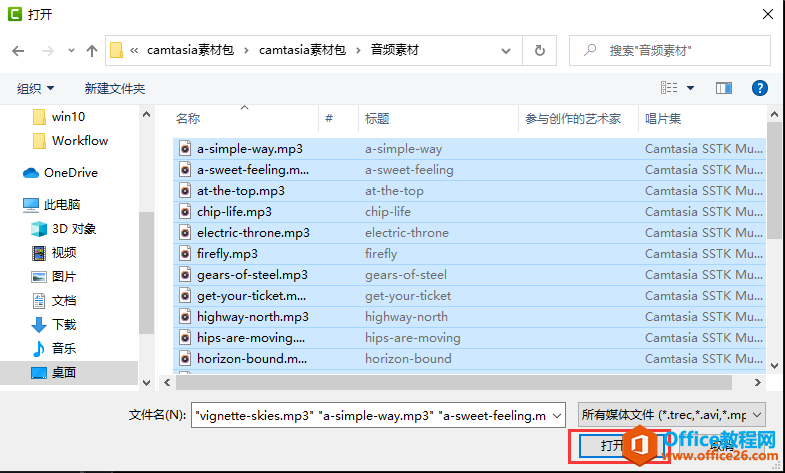Open the 文档 library
Screen dimensions: 785x473
point(54,301)
